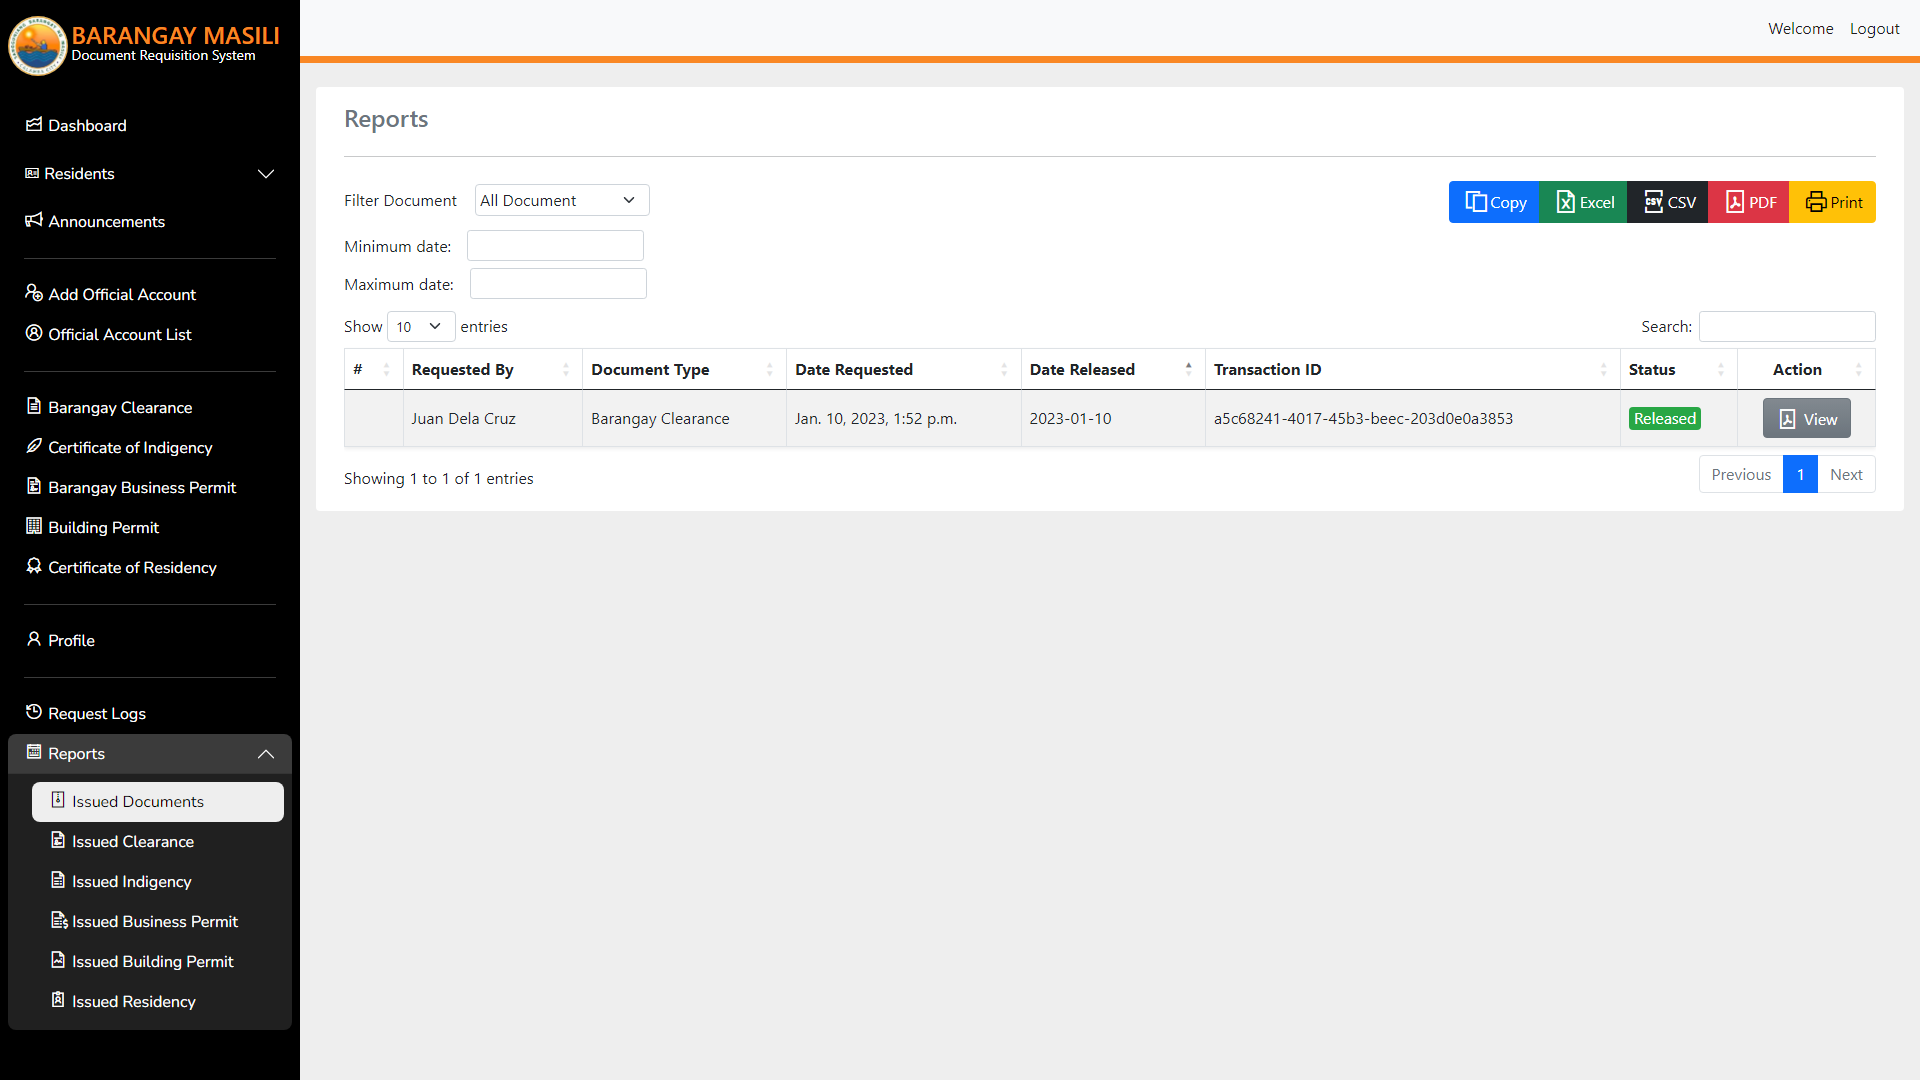Viewport: 1920px width, 1080px height.
Task: Click the Certificate of Residency badge icon
Action: 34,566
